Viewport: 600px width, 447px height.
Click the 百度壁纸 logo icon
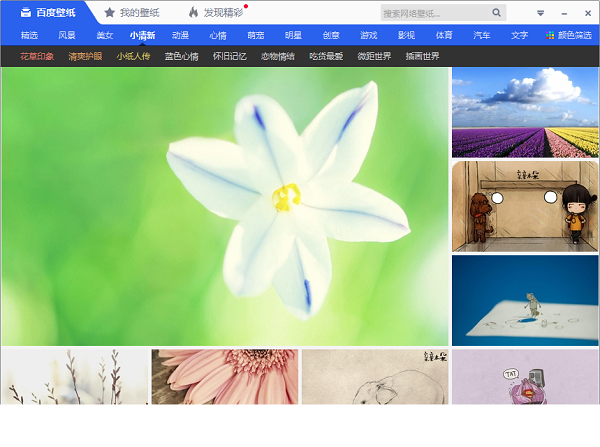(x=26, y=13)
